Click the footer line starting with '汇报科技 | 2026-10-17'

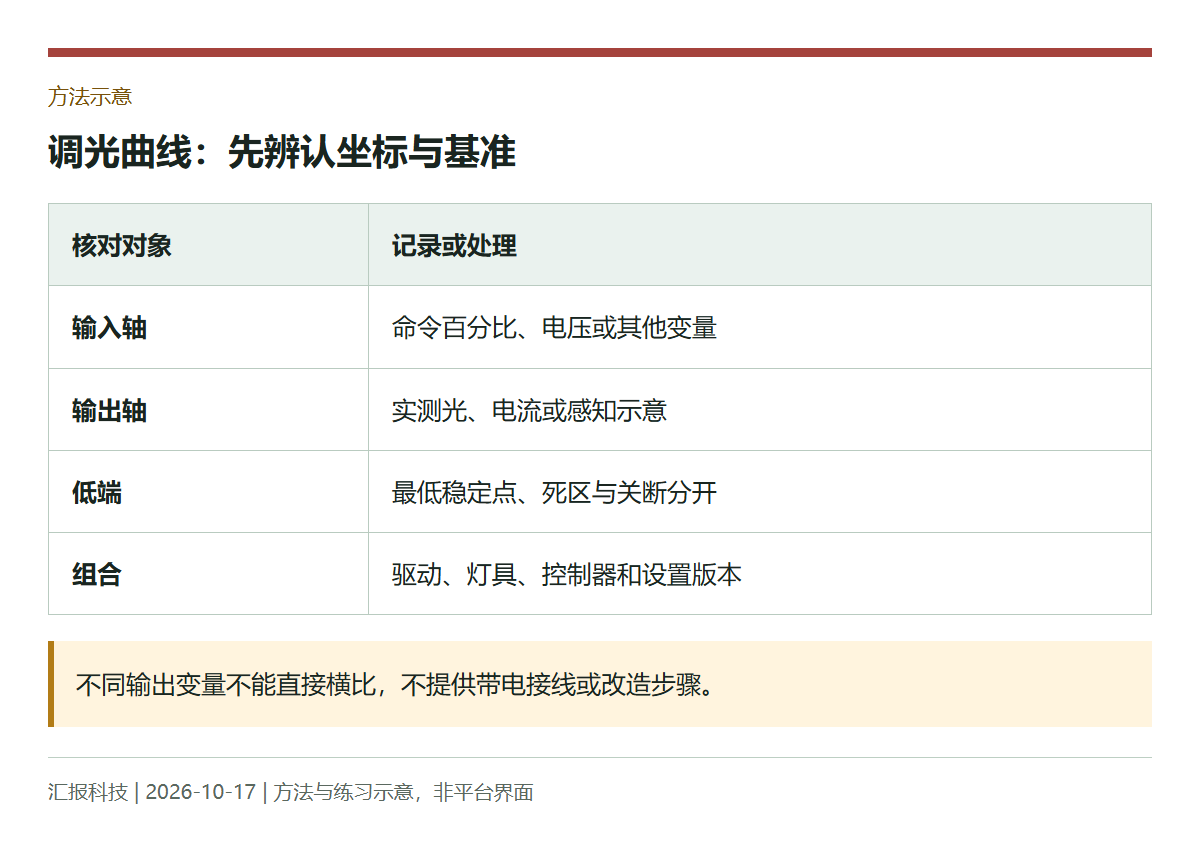291,793
